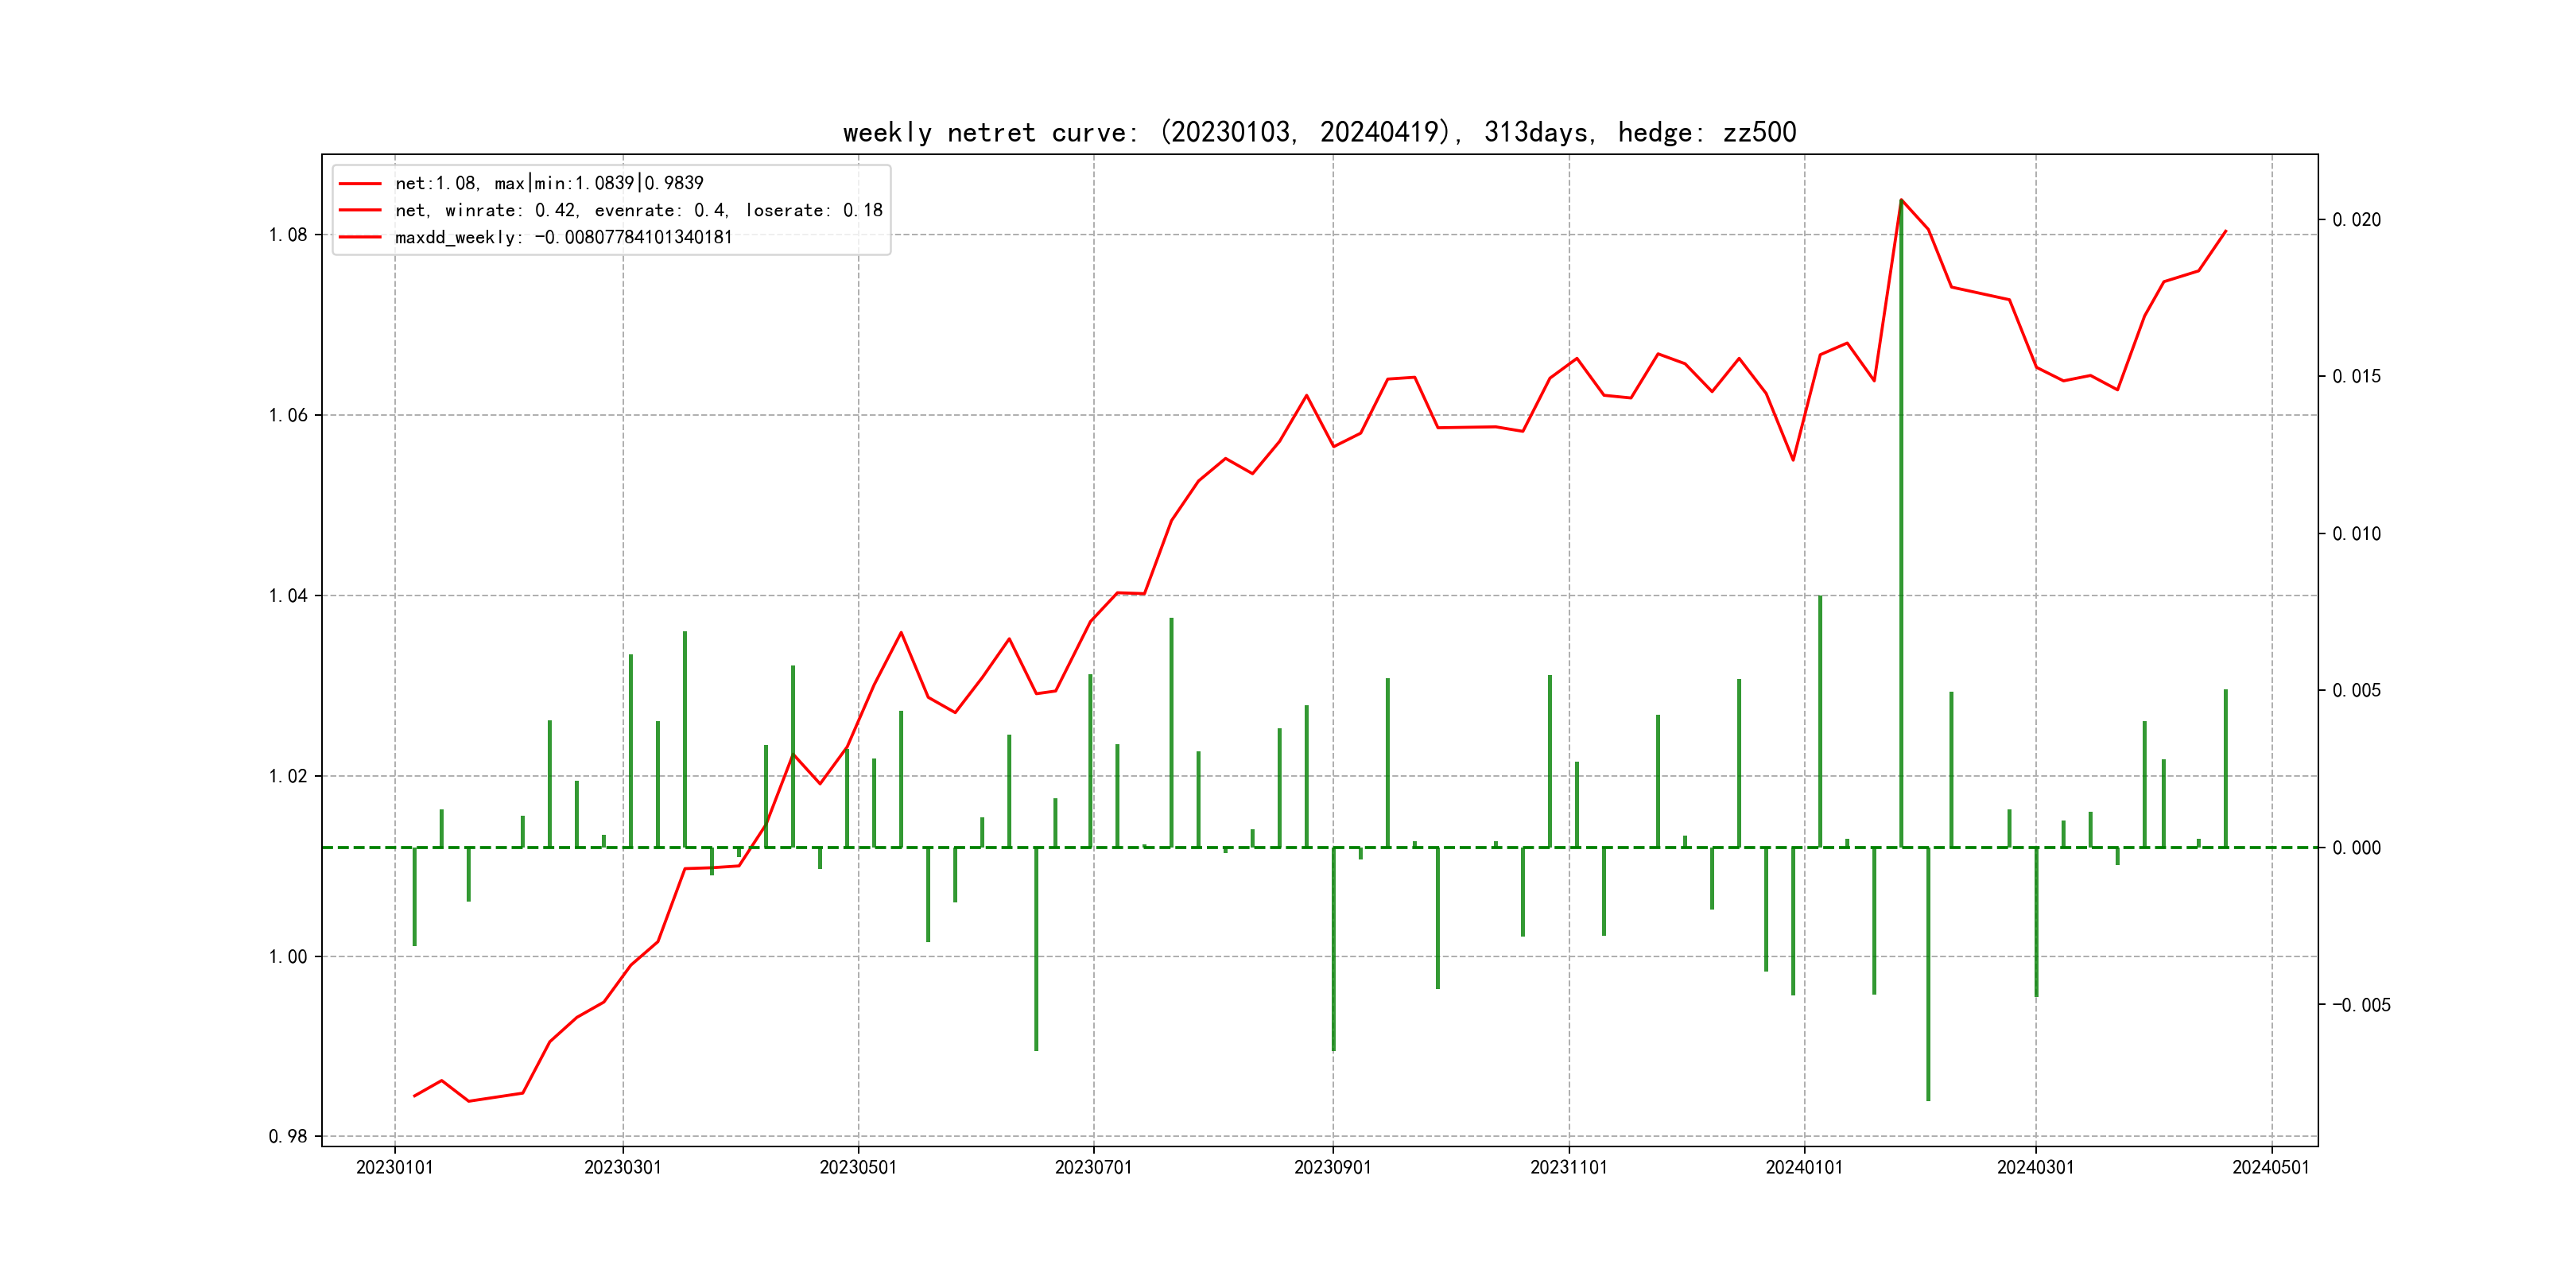
Task: Click the 20230701 x-axis tick label
Action: point(1093,1168)
